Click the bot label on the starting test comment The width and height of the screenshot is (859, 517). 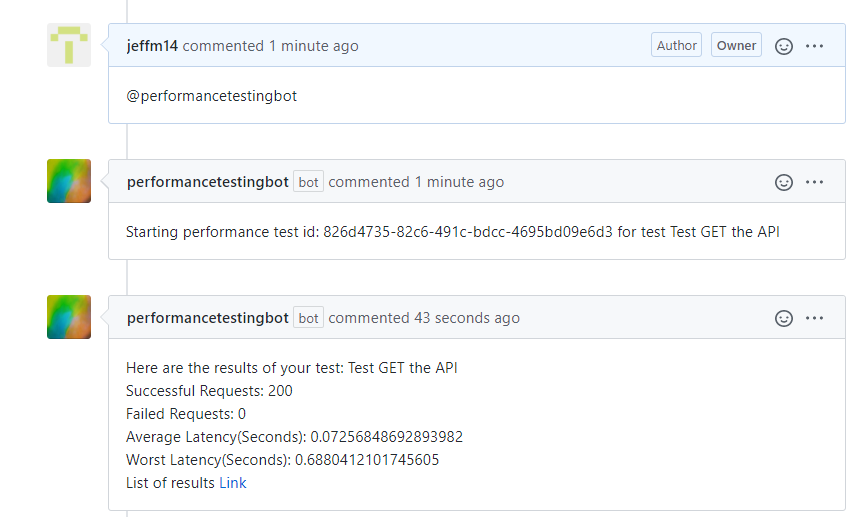point(308,182)
